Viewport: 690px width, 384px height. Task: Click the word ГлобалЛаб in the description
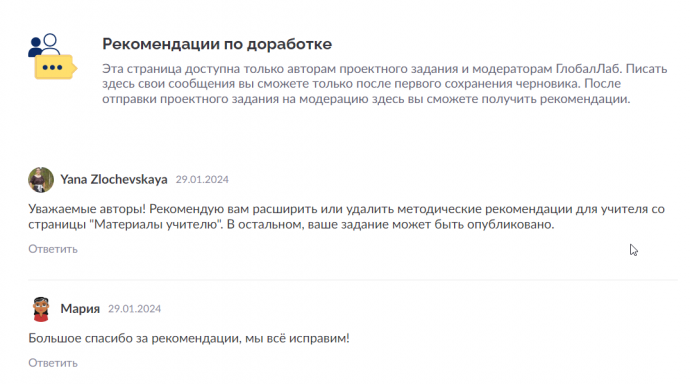coord(589,69)
